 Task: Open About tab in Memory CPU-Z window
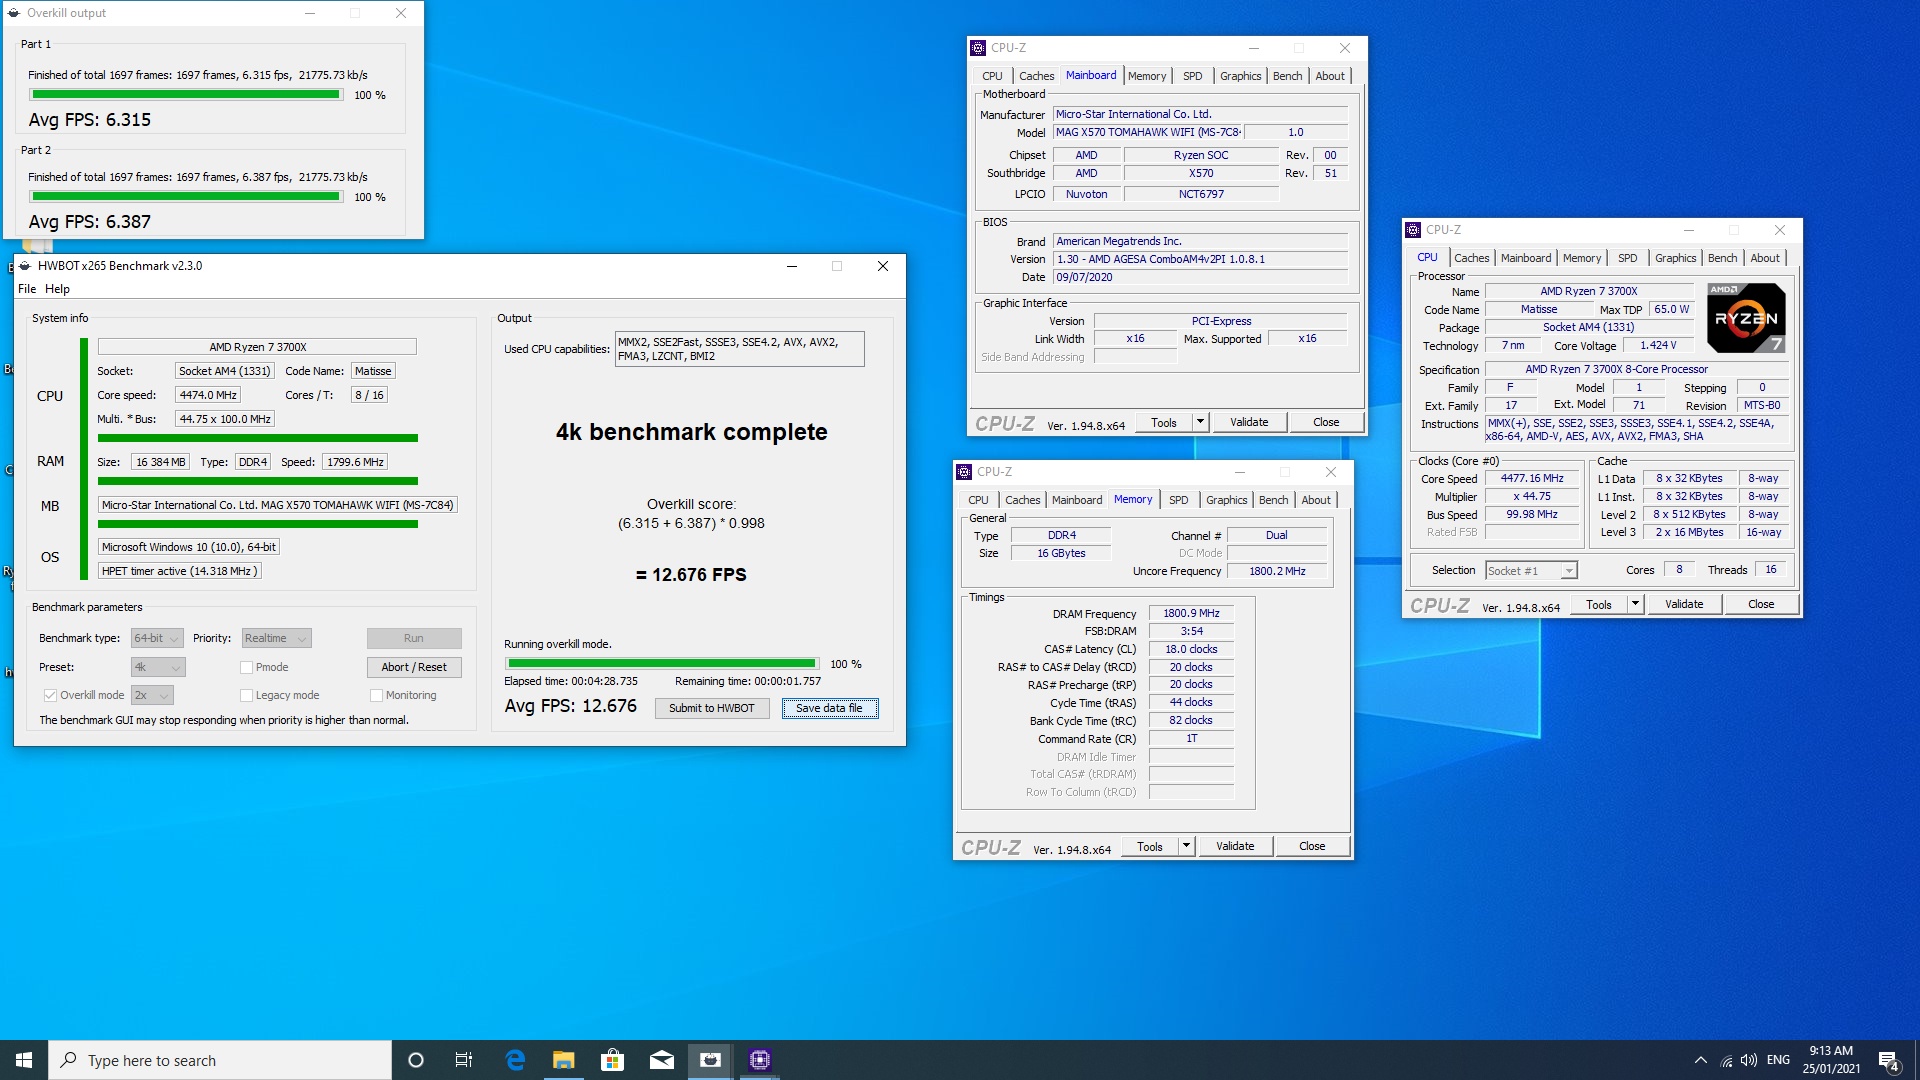[1316, 500]
